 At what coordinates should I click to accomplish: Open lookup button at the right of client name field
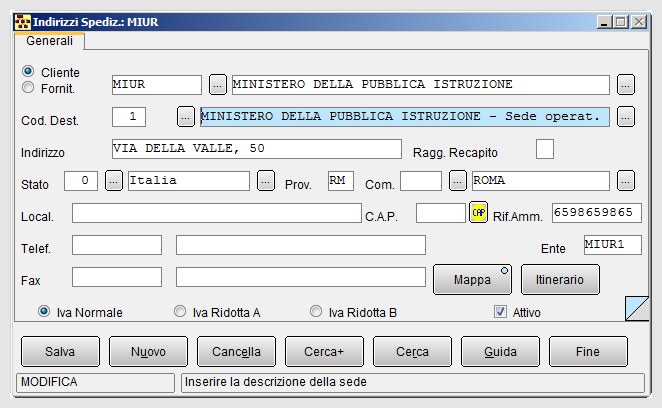coord(625,85)
